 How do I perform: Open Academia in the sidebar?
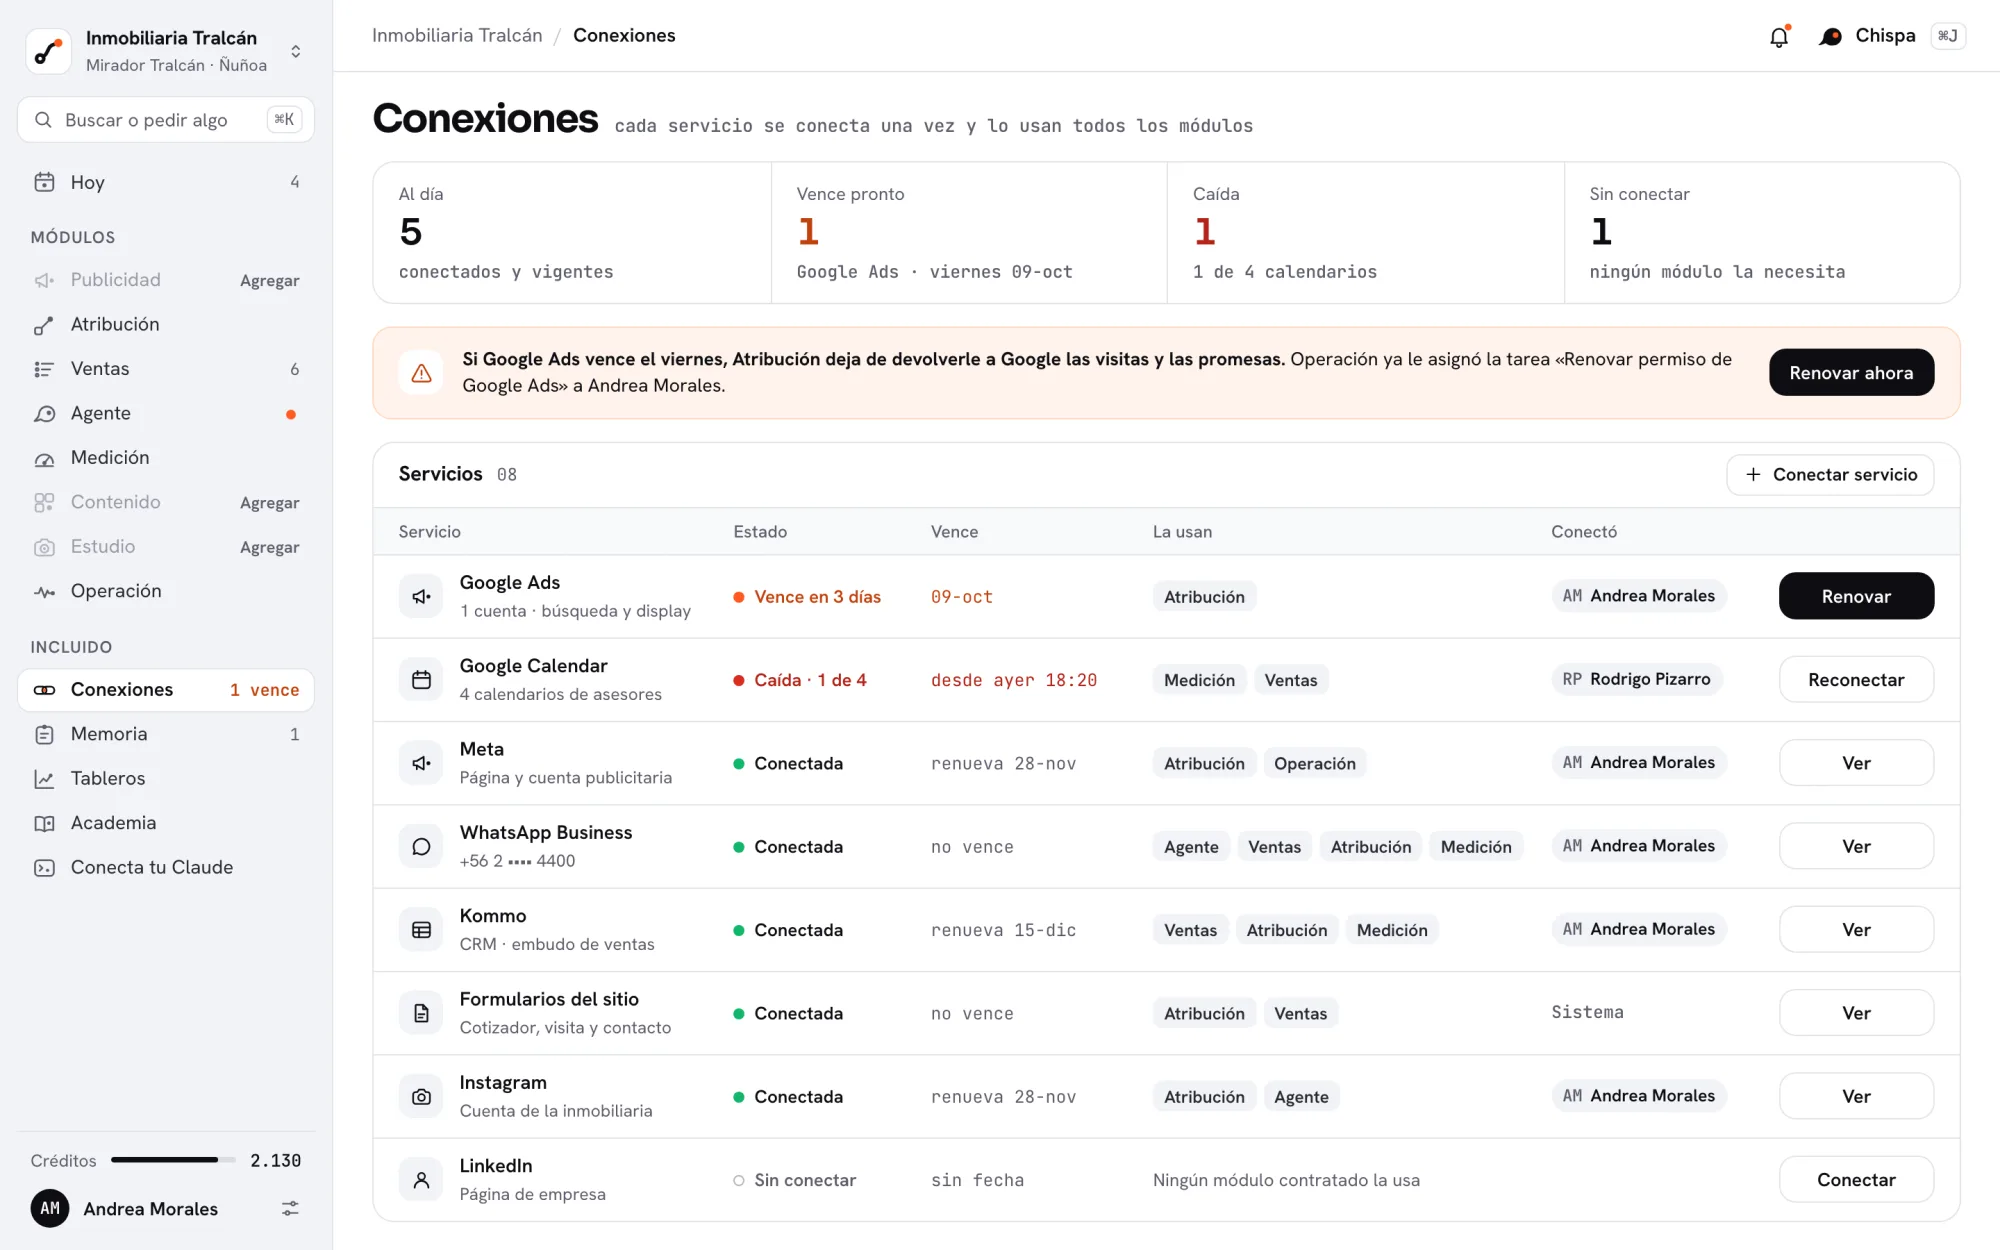pos(166,823)
